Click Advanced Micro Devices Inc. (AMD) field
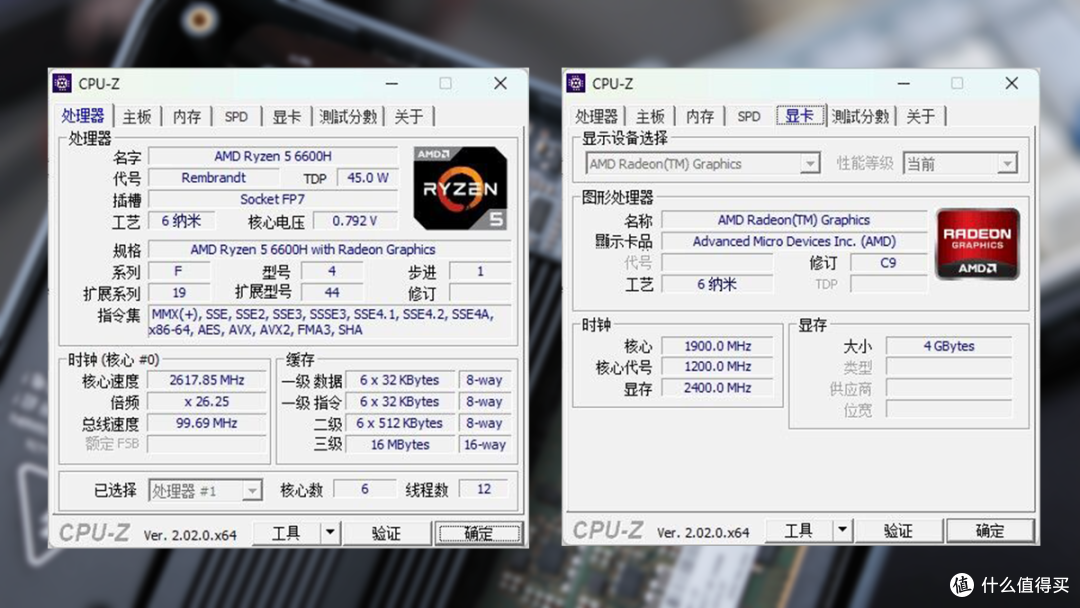The width and height of the screenshot is (1080, 608). pyautogui.click(x=794, y=241)
